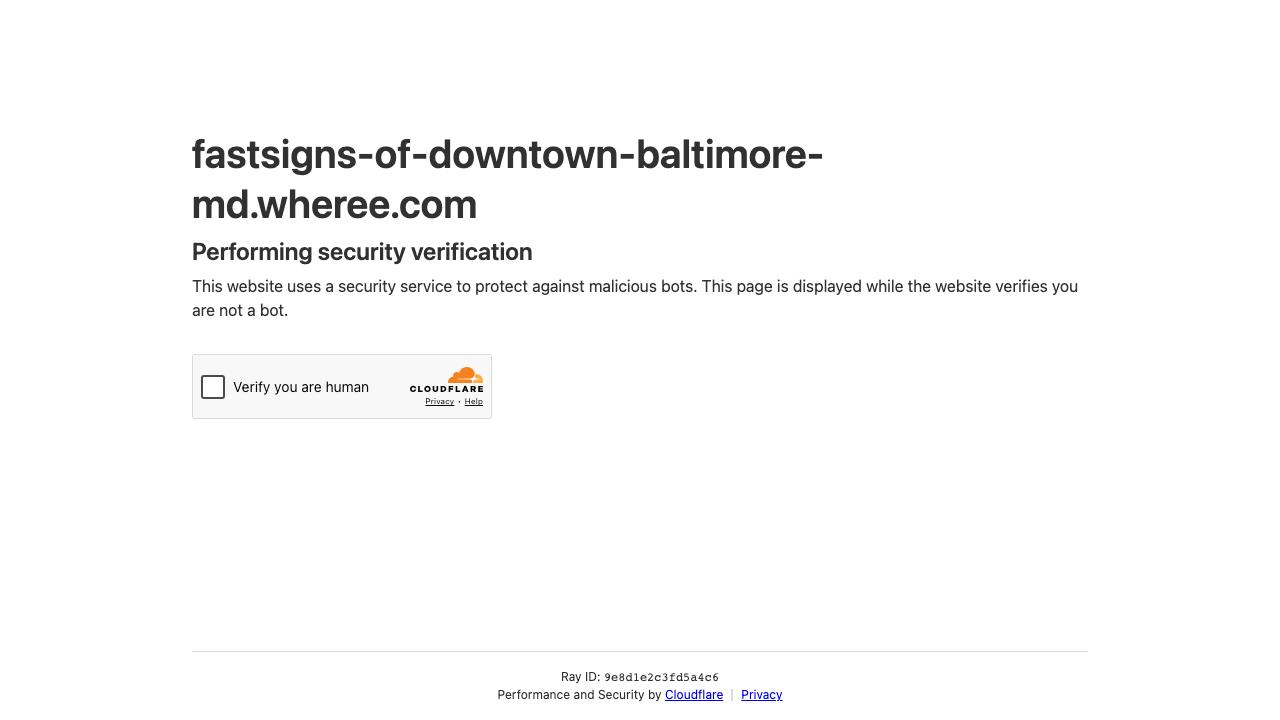
Task: Click the fastsigns-of-downtown-baltimore domain title
Action: 507,155
